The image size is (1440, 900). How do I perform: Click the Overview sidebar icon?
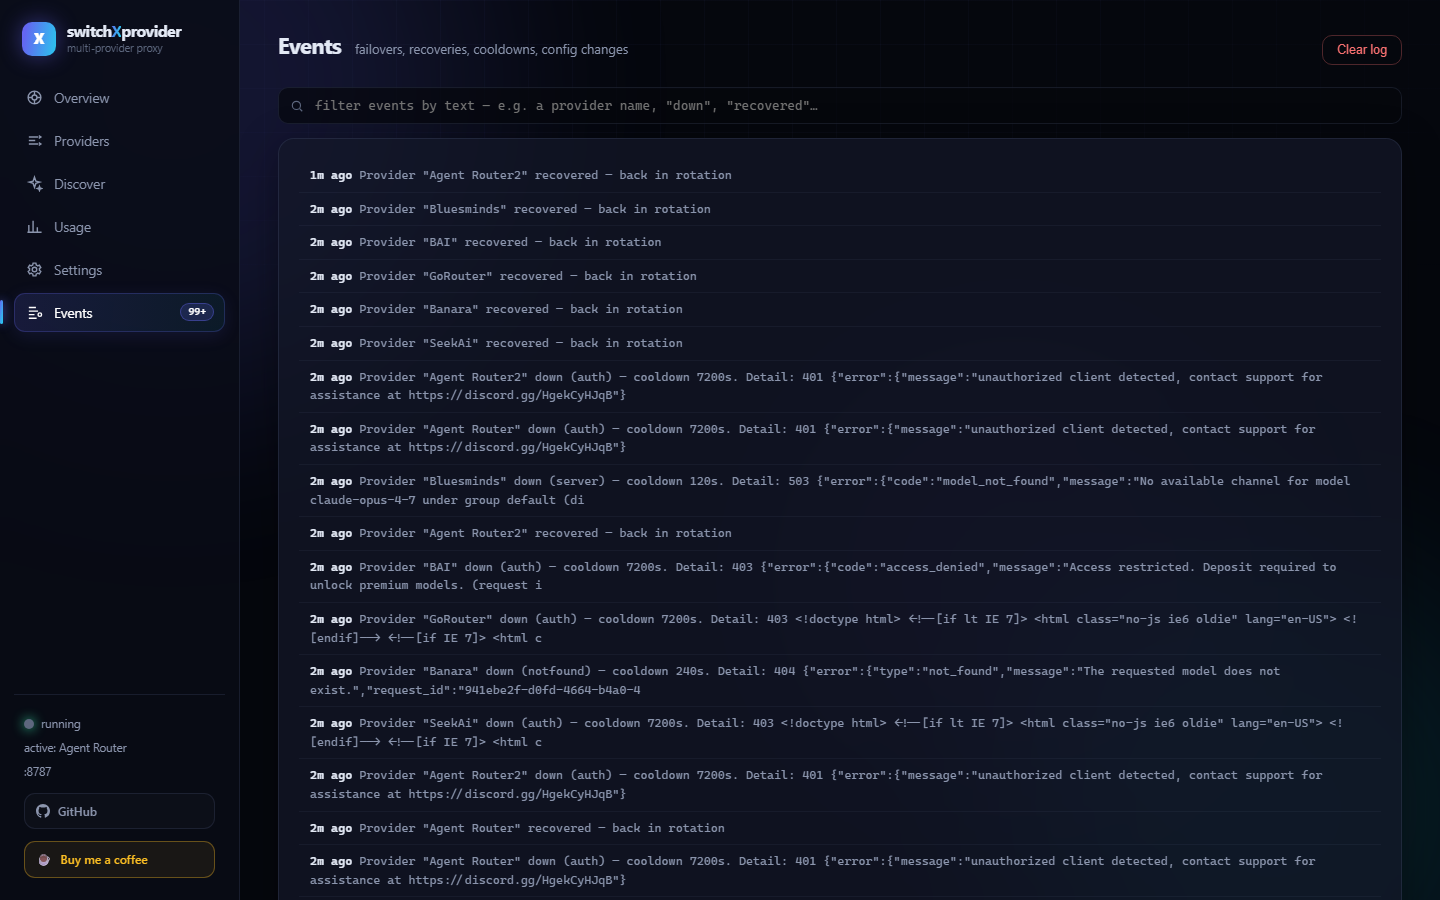pyautogui.click(x=35, y=98)
